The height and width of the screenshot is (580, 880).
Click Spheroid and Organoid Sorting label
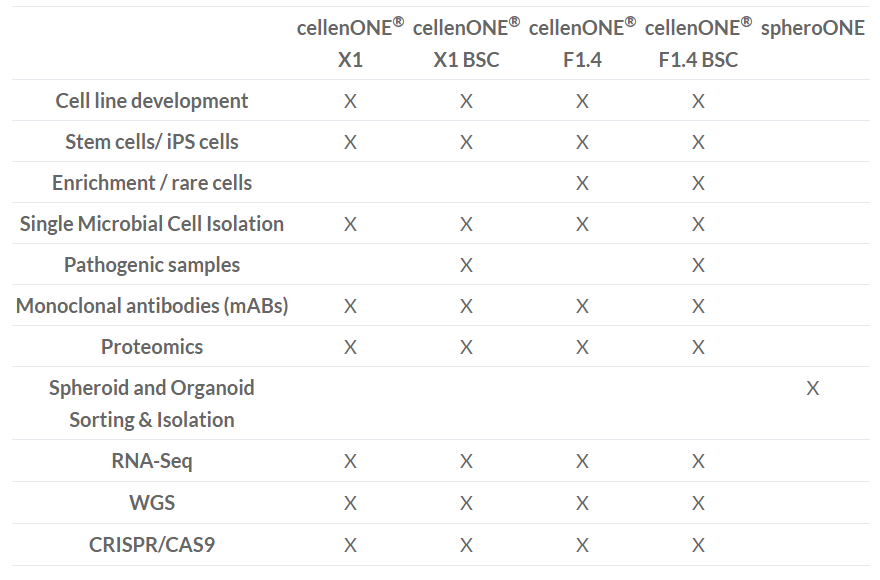point(152,404)
